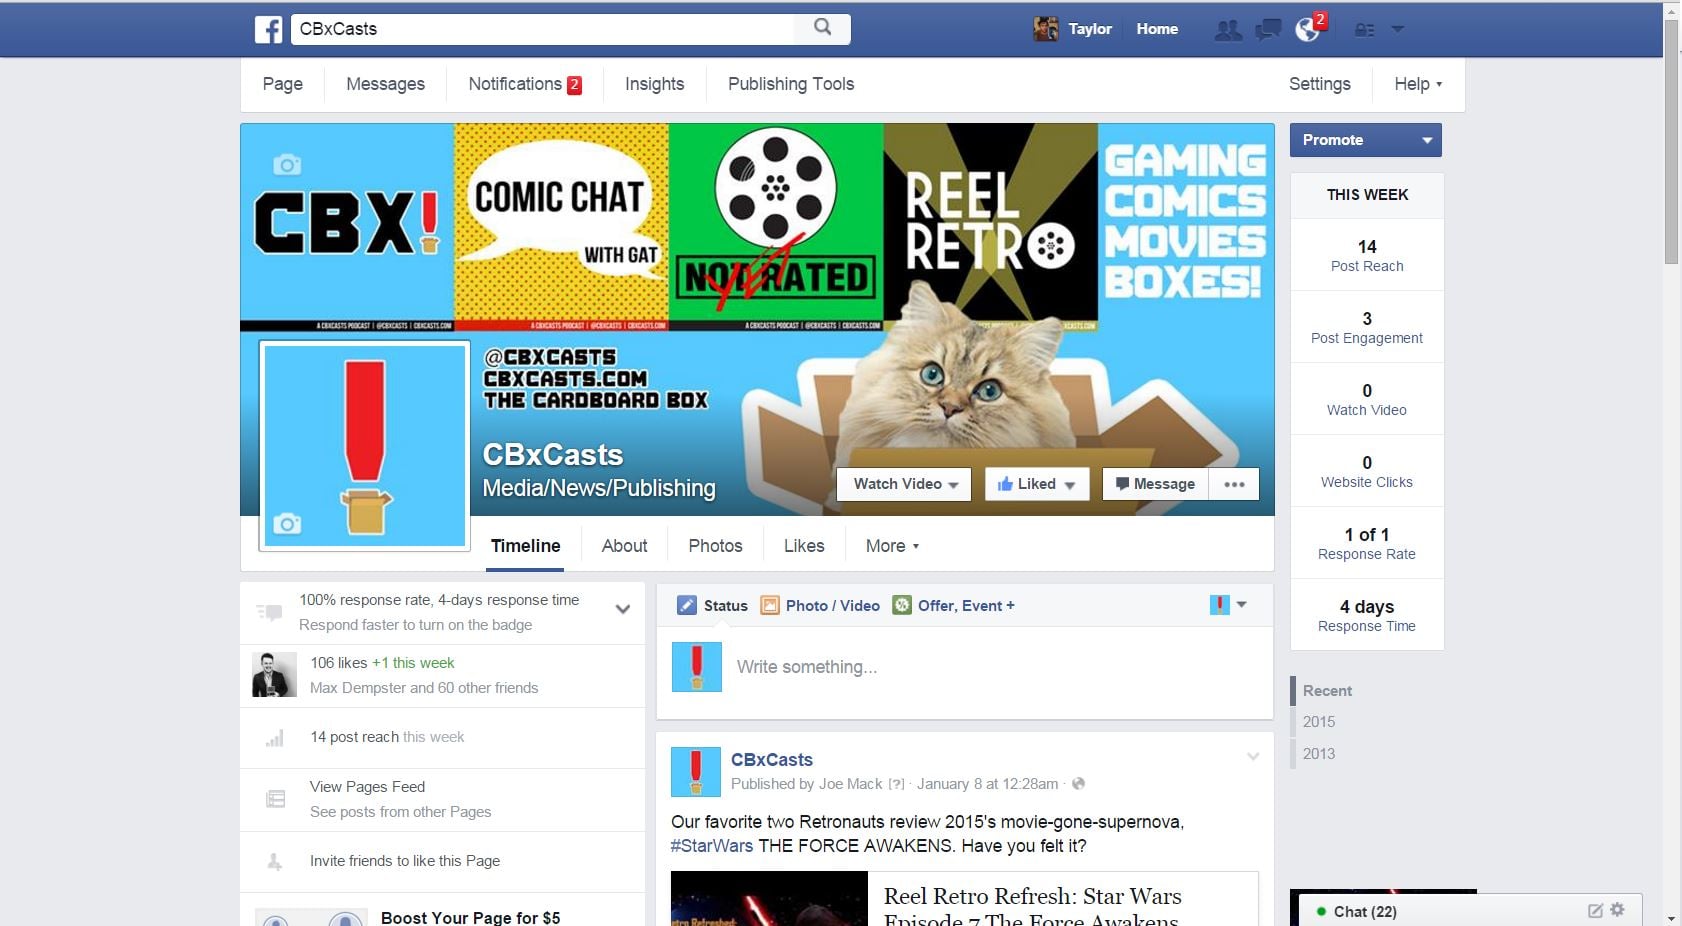
Task: Open the Help dropdown
Action: click(1418, 84)
